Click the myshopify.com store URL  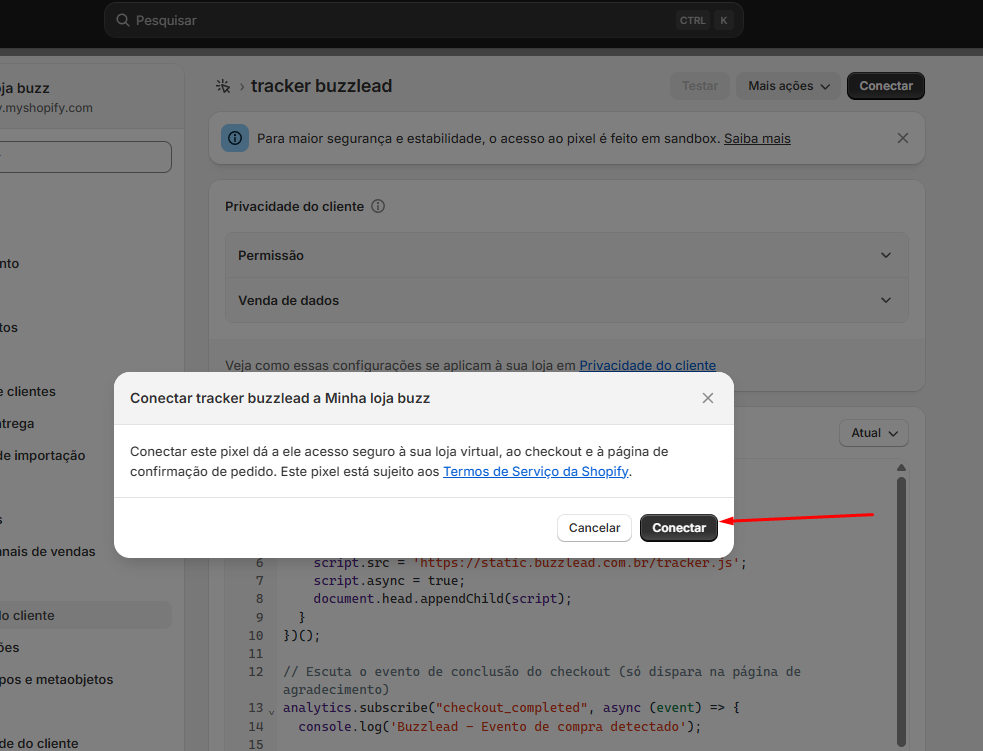[46, 108]
